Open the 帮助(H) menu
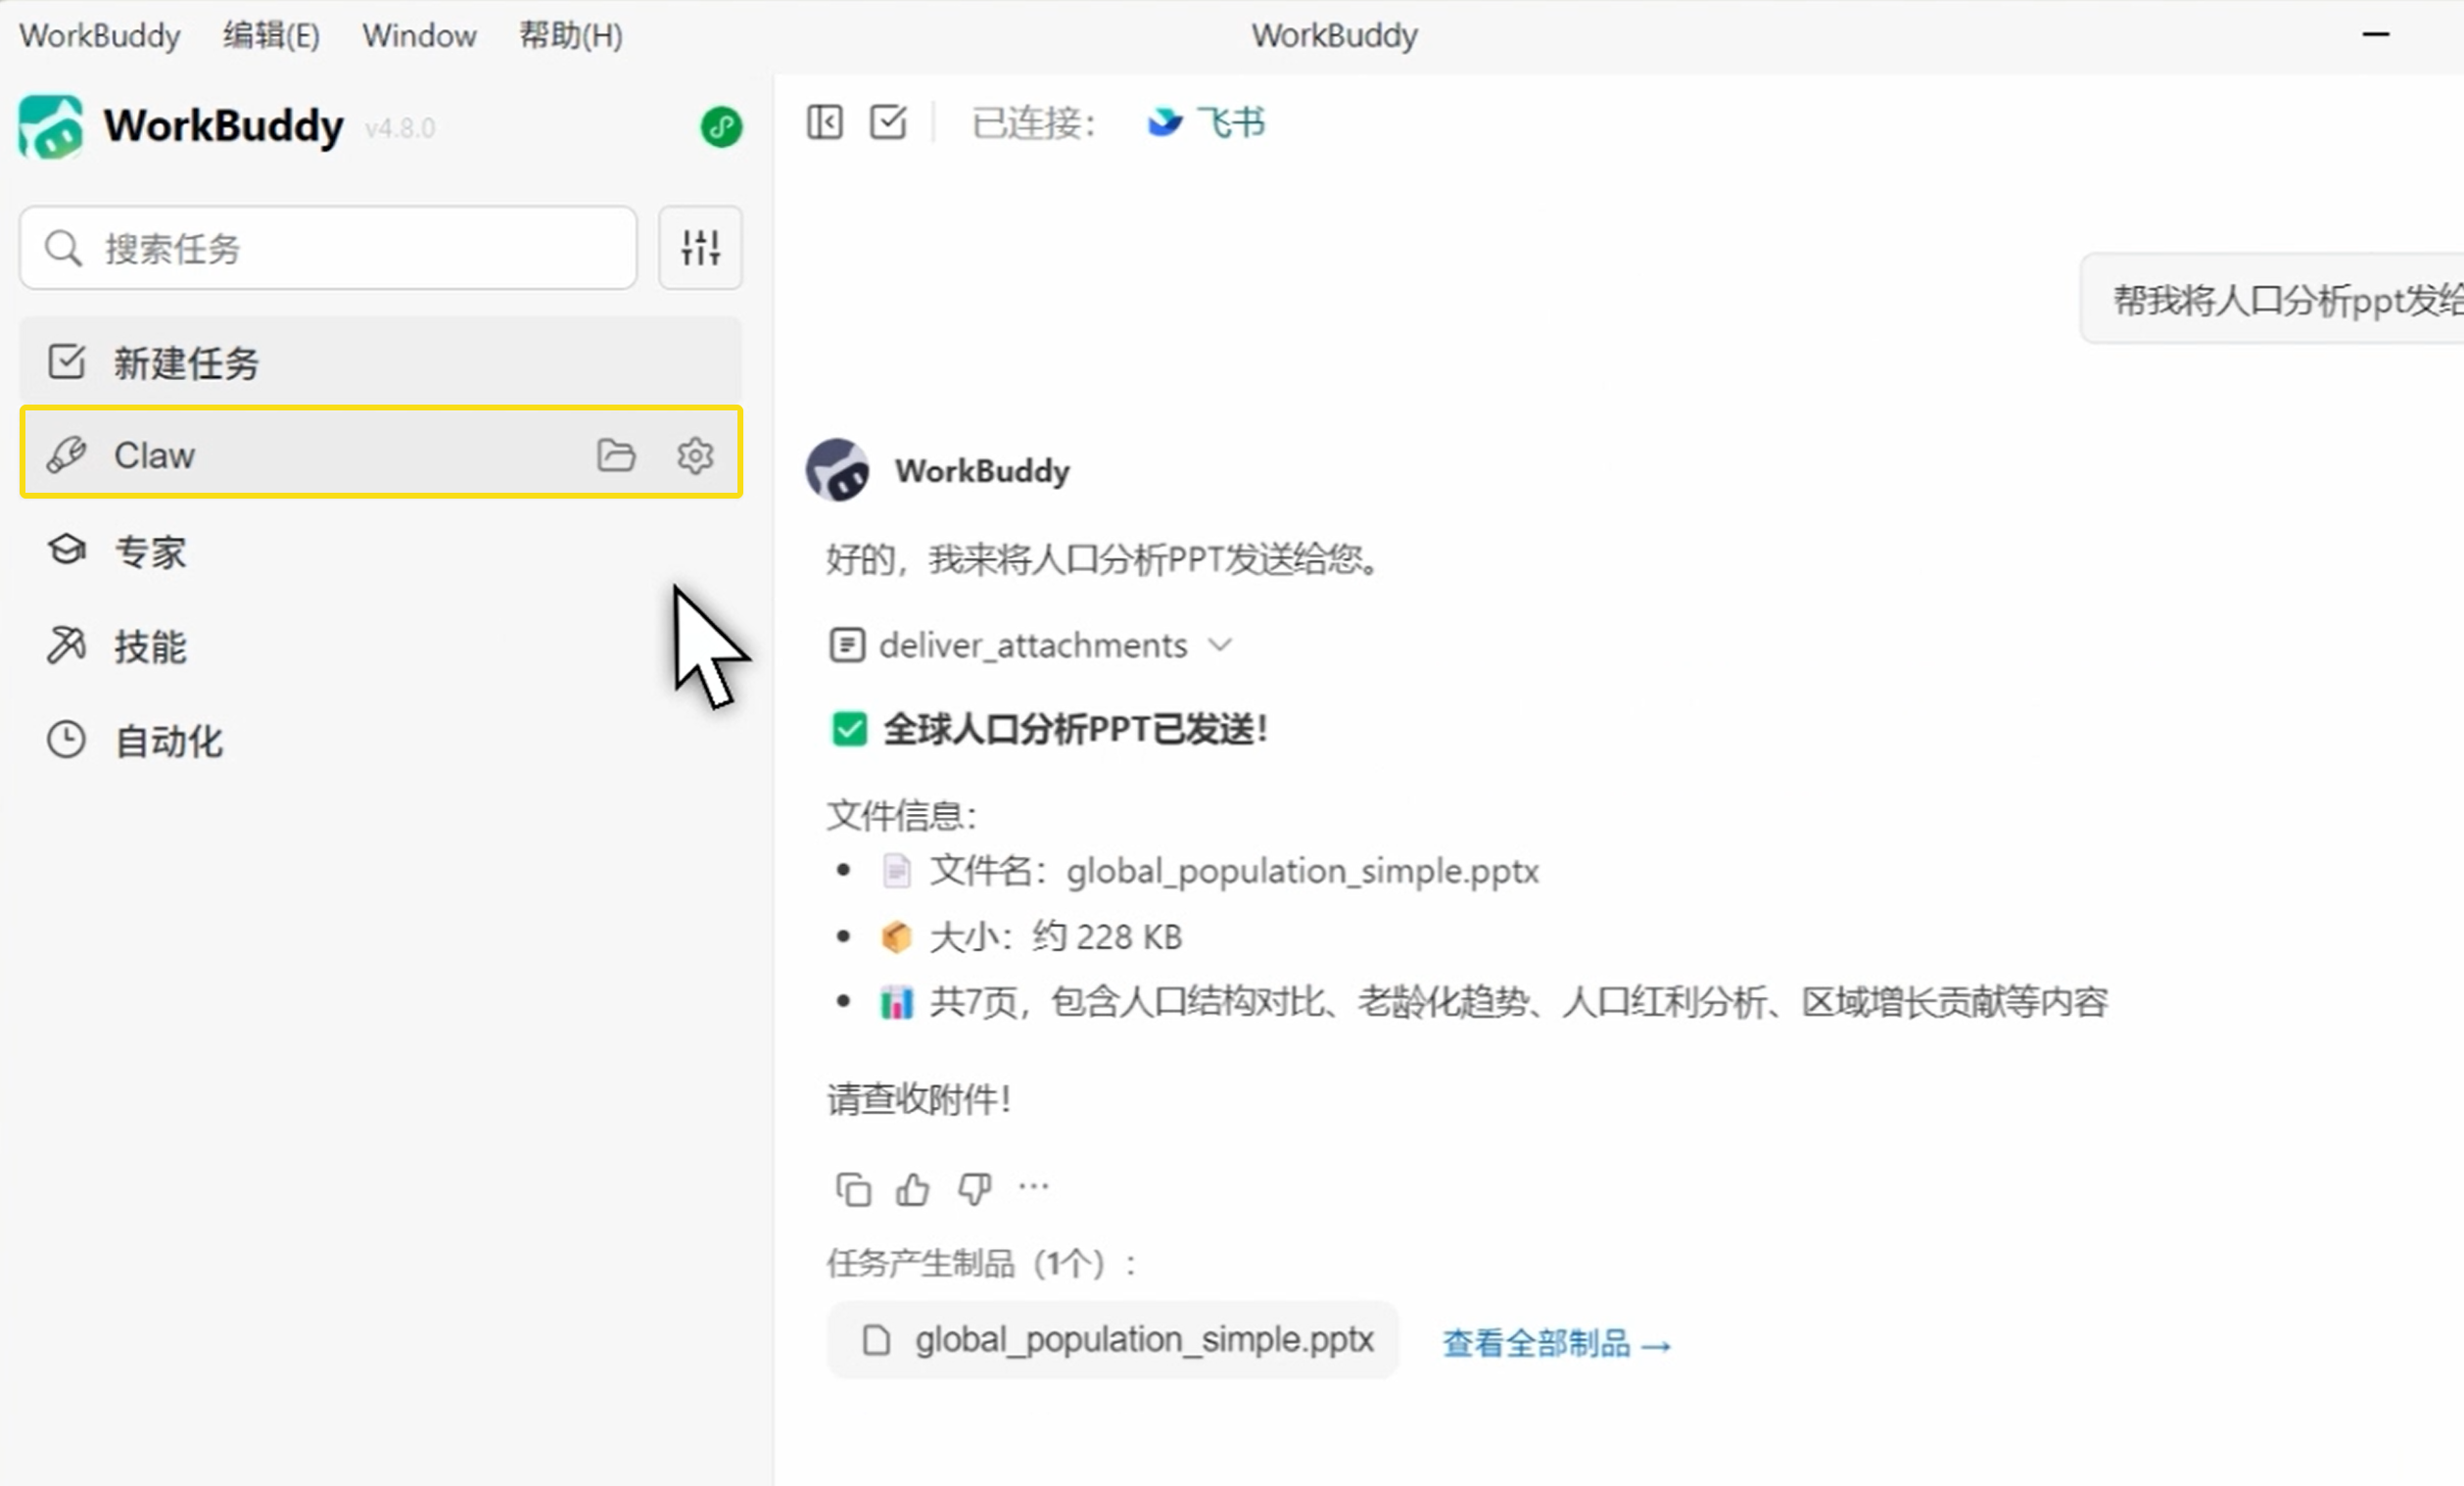Viewport: 2464px width, 1486px height. coord(570,36)
